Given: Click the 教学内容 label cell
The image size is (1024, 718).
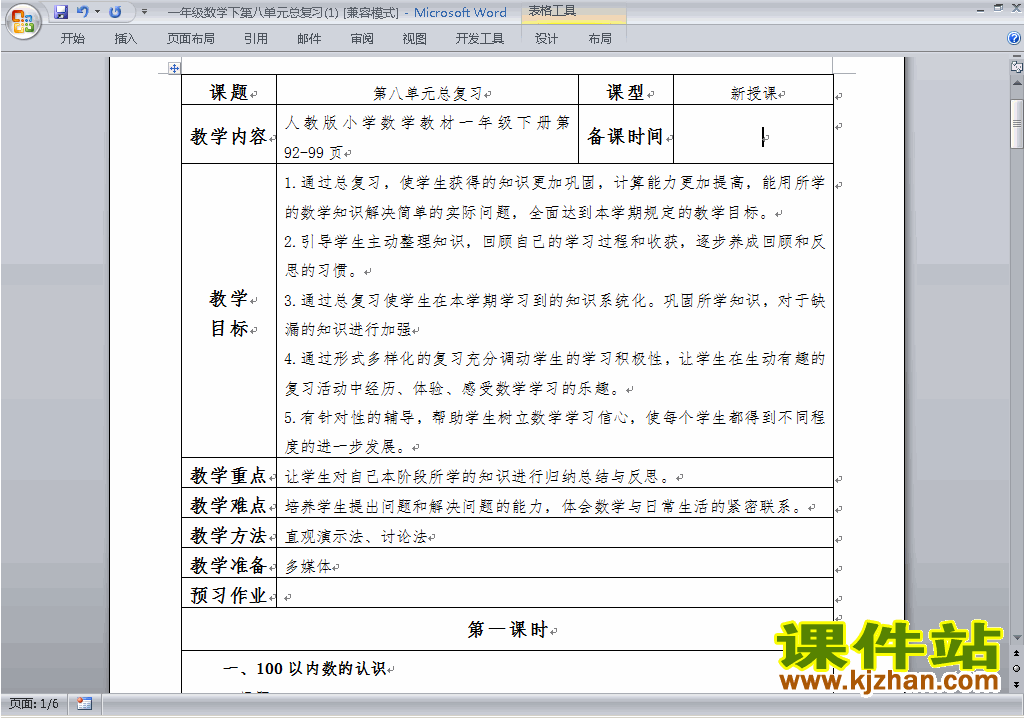Looking at the screenshot, I should pos(229,135).
